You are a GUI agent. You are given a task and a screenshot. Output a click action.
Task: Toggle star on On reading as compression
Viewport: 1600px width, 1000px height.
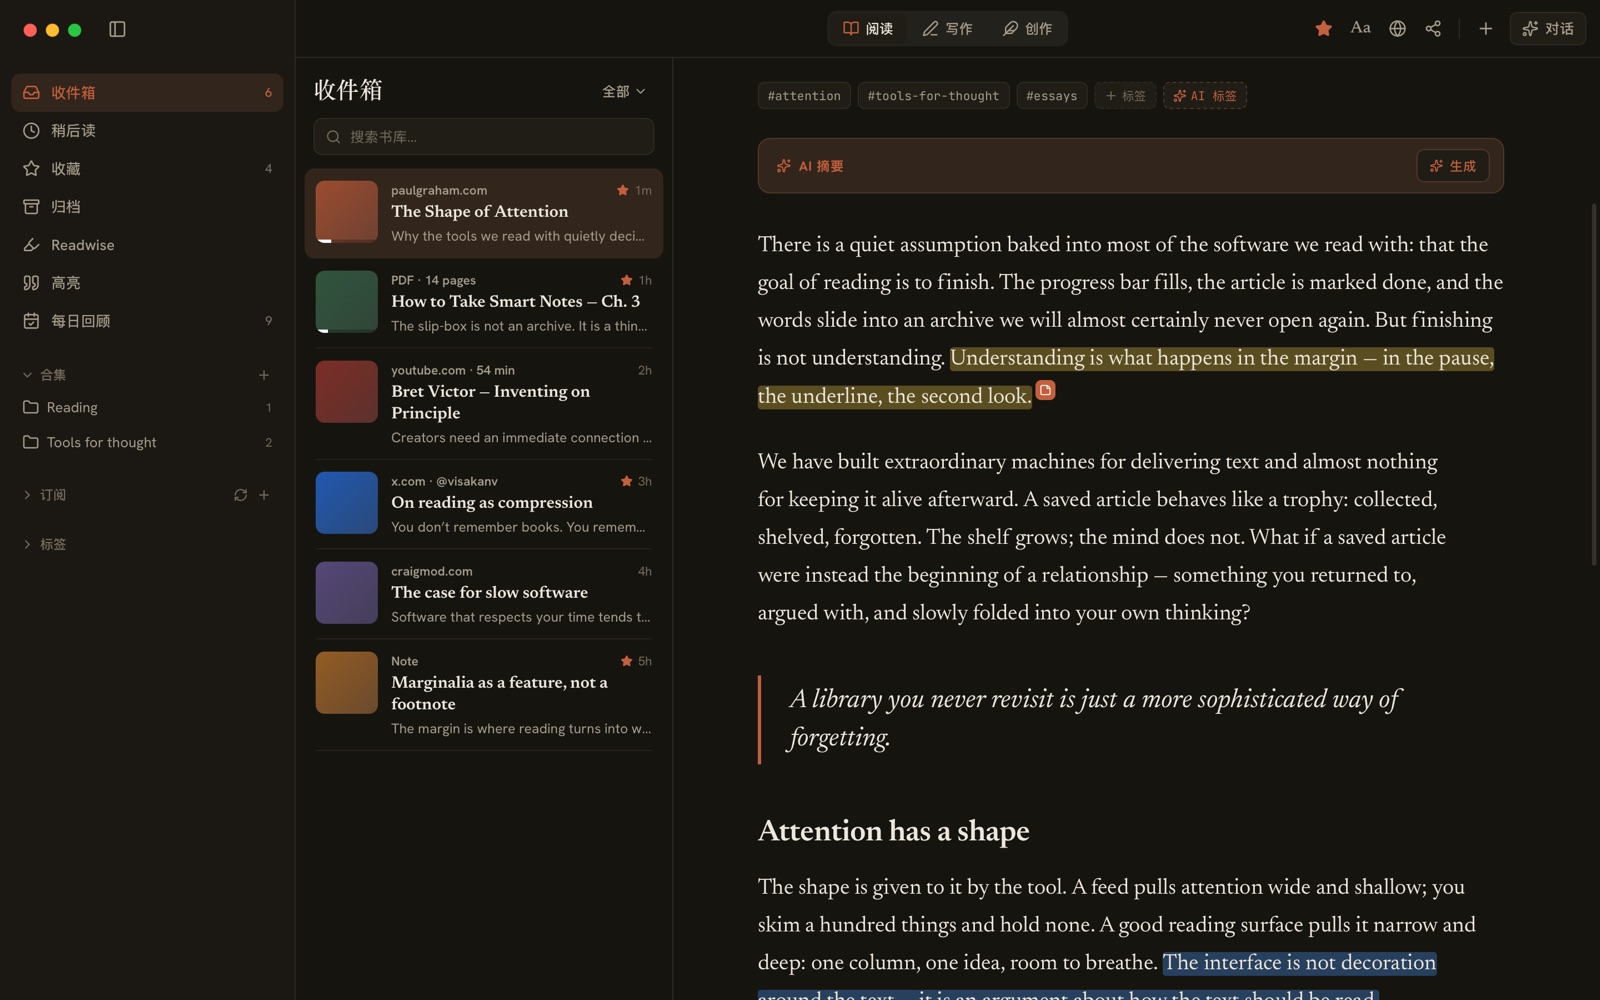[x=626, y=481]
